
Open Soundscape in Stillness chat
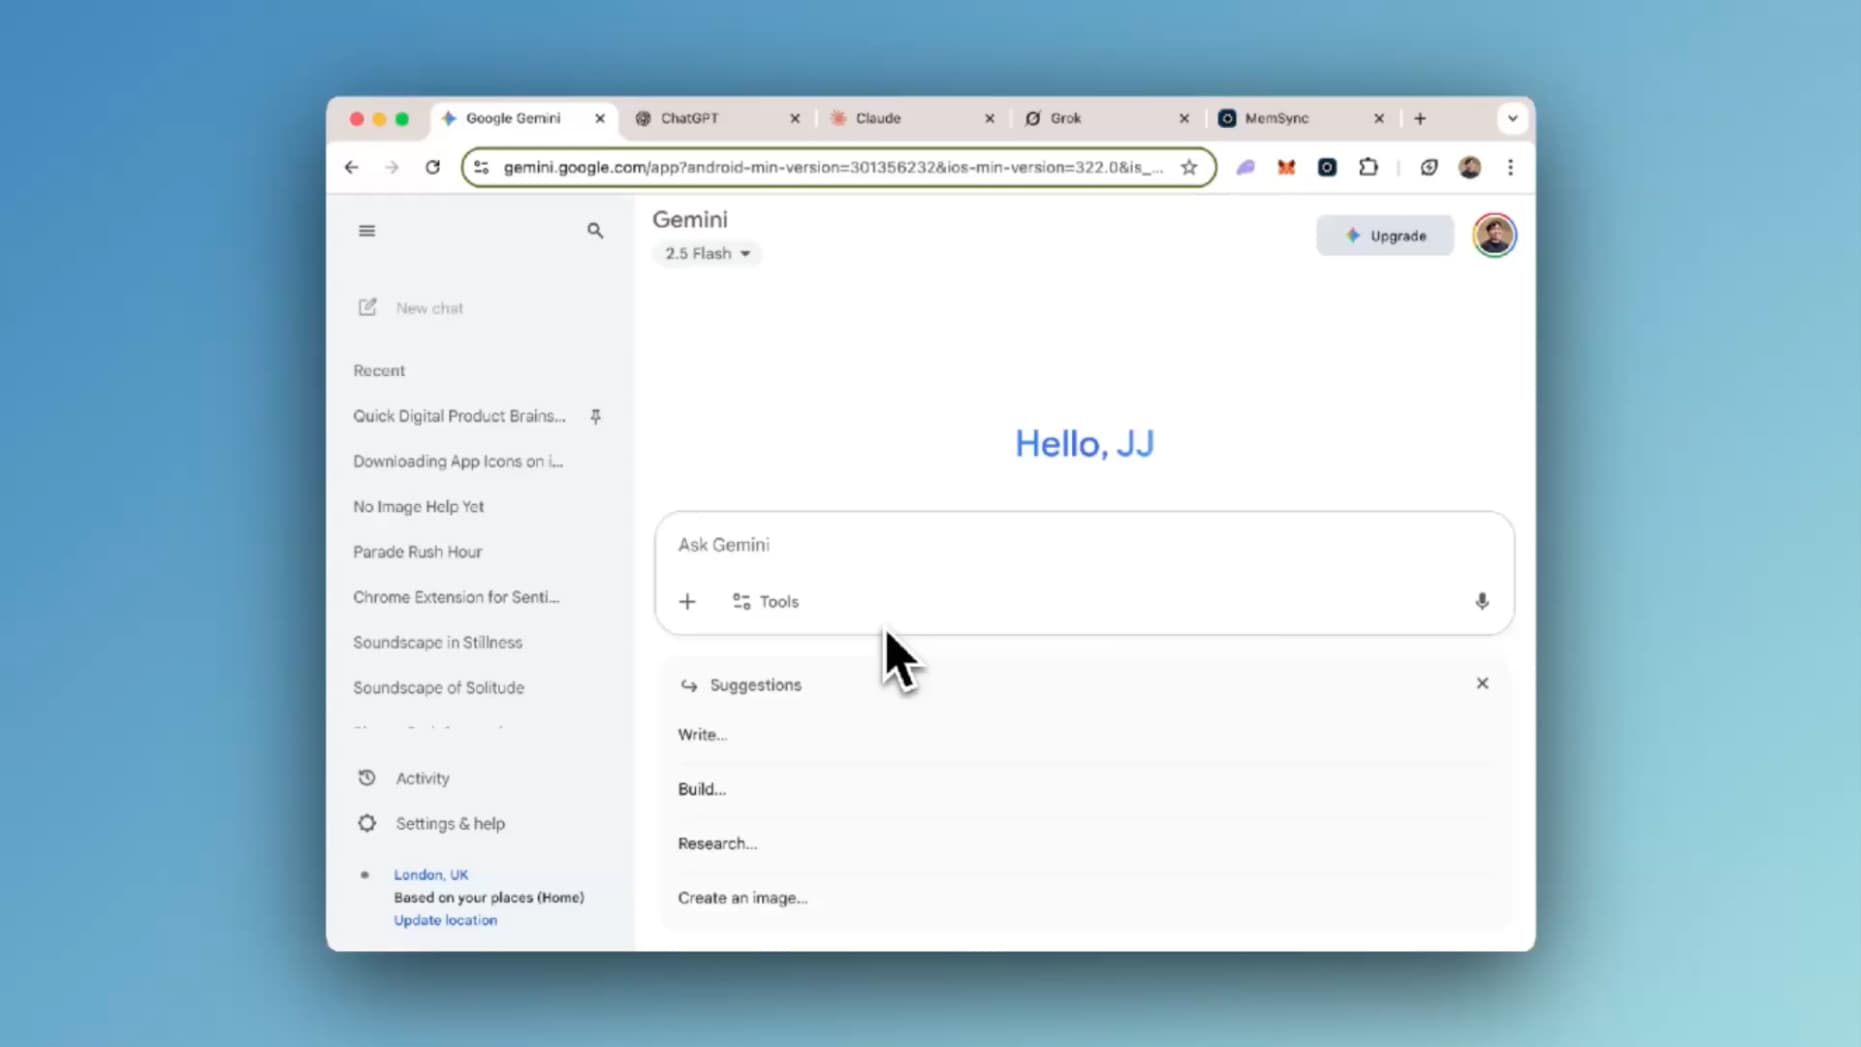click(x=437, y=643)
